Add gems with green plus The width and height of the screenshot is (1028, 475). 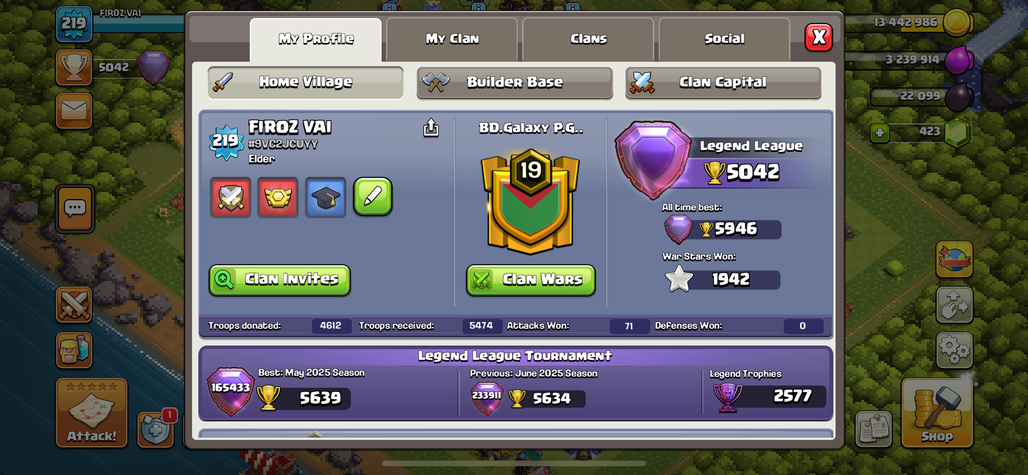879,134
